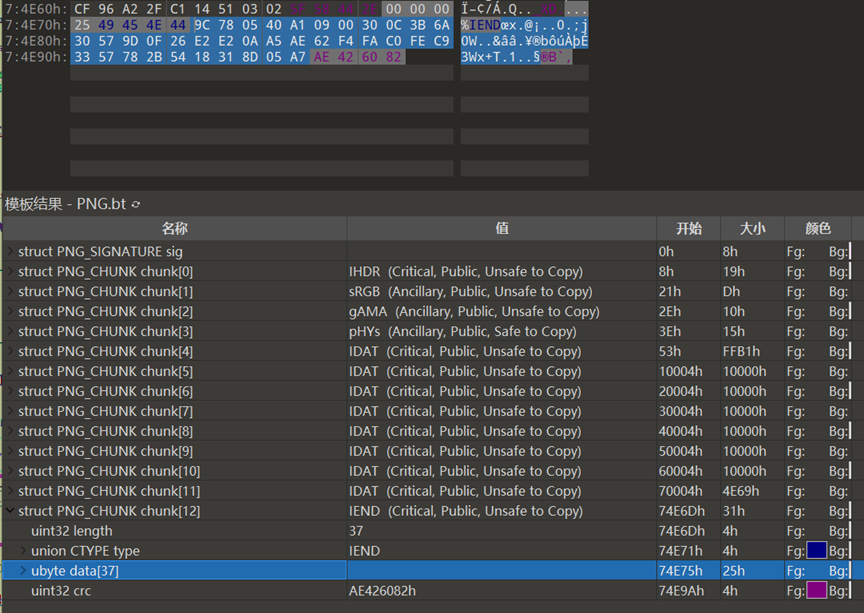
Task: Expand the ubyte data[37] array
Action: point(23,571)
